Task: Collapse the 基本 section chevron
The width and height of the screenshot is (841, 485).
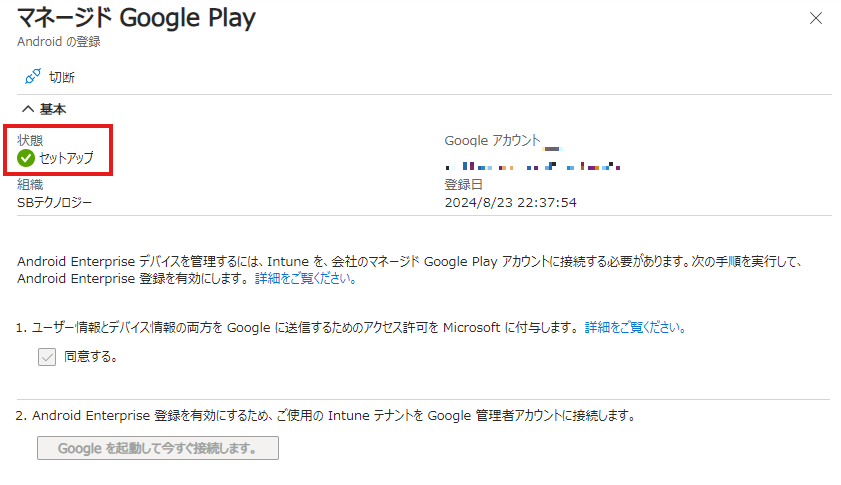Action: point(27,109)
